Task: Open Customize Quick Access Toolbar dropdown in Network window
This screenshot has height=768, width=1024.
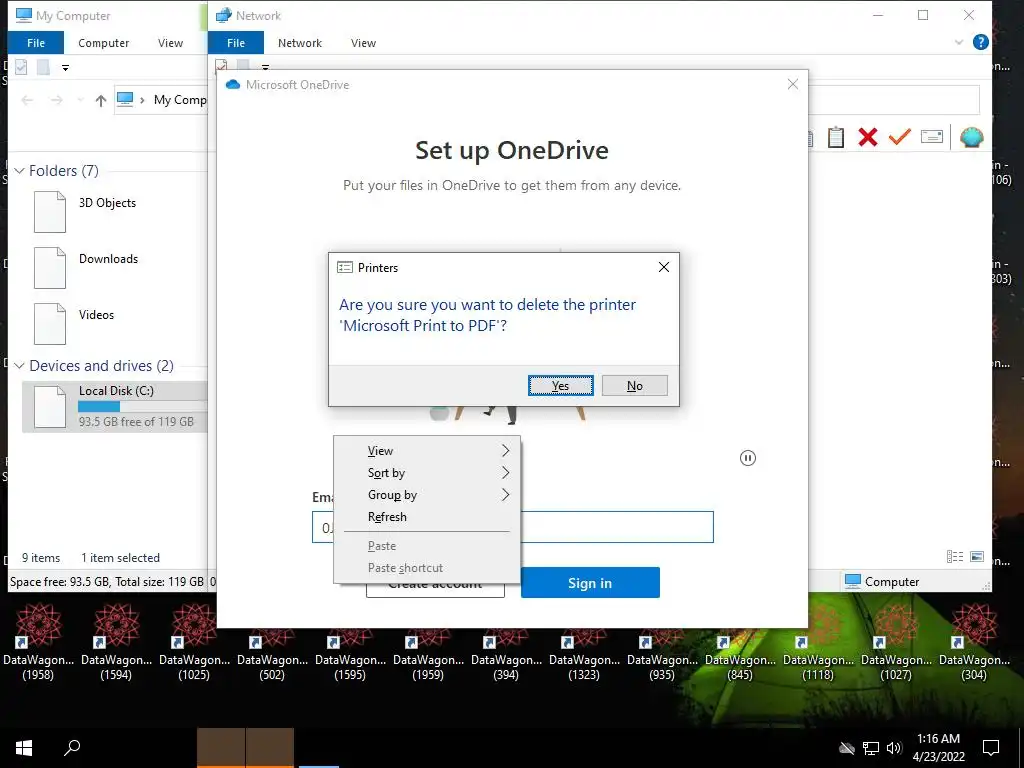Action: (x=265, y=67)
